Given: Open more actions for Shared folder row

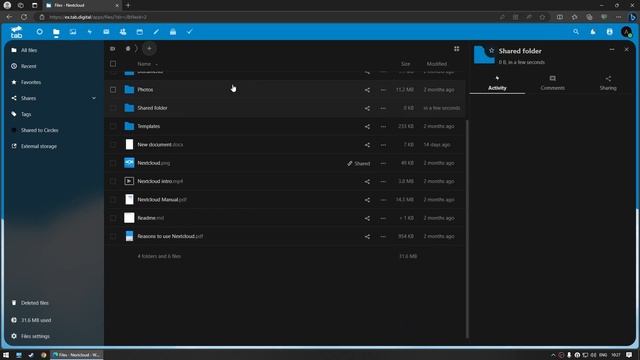Looking at the screenshot, I should pos(383,108).
